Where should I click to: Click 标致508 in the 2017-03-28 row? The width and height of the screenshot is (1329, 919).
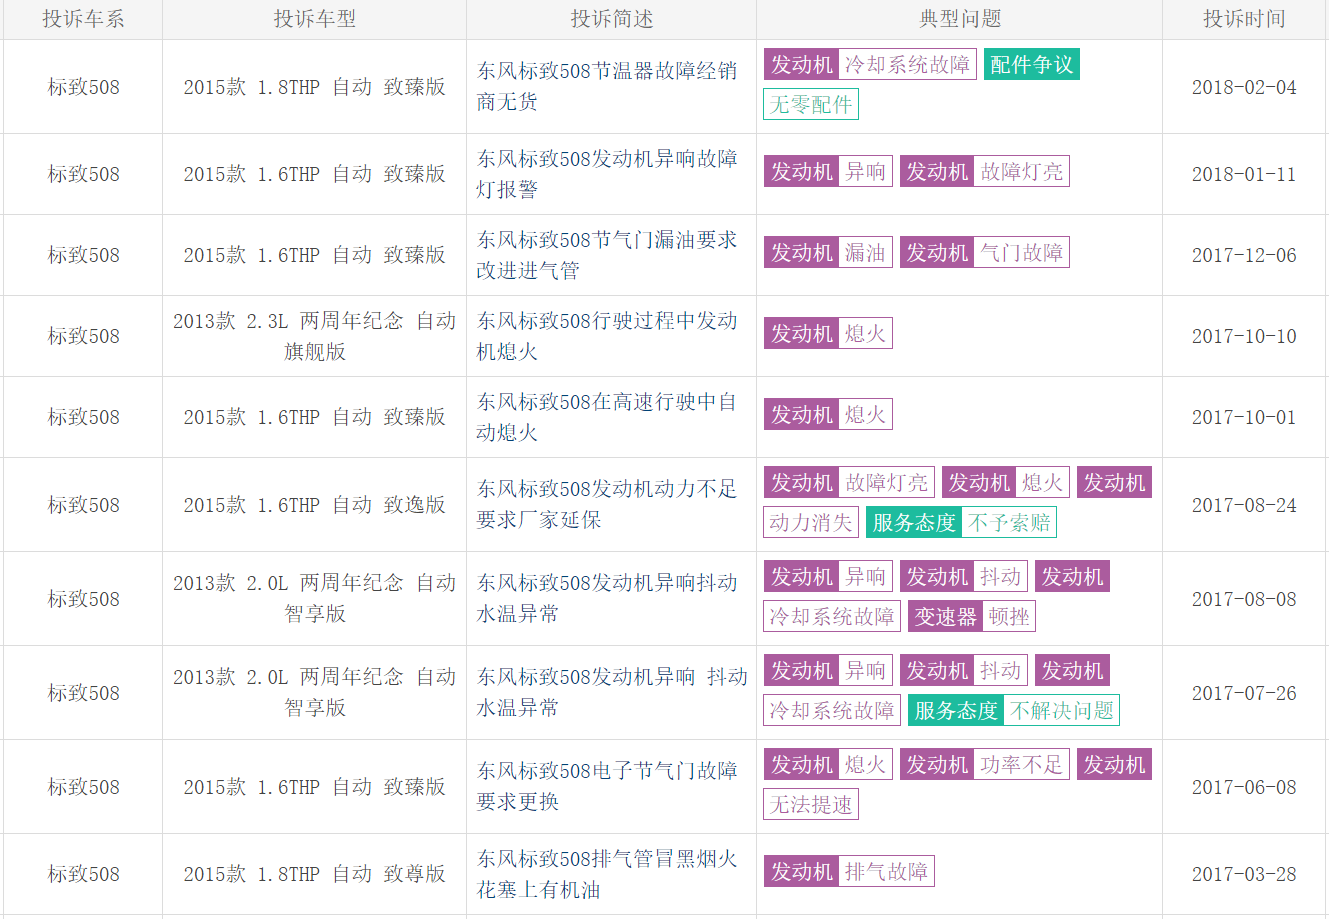[83, 874]
